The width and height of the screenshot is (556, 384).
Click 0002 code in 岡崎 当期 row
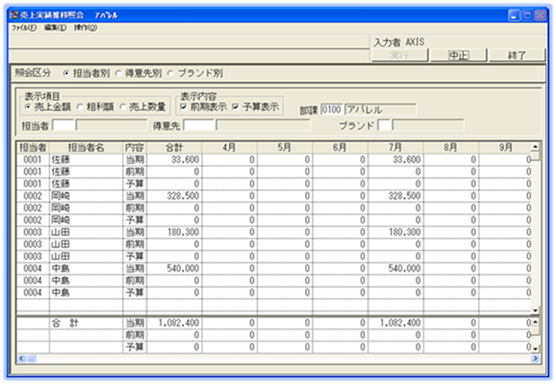(x=33, y=196)
